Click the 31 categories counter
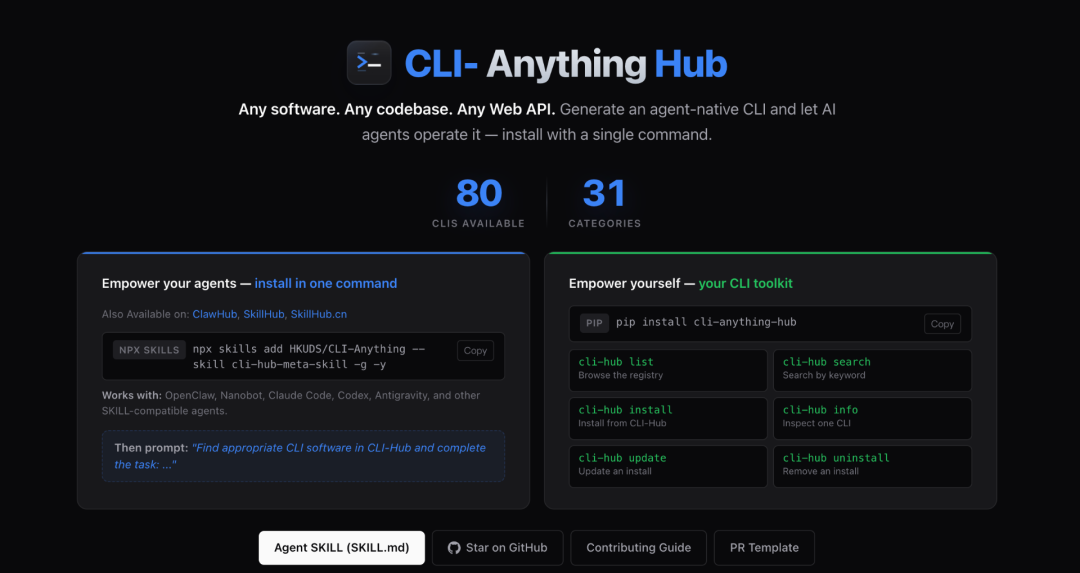This screenshot has height=573, width=1080. [605, 202]
